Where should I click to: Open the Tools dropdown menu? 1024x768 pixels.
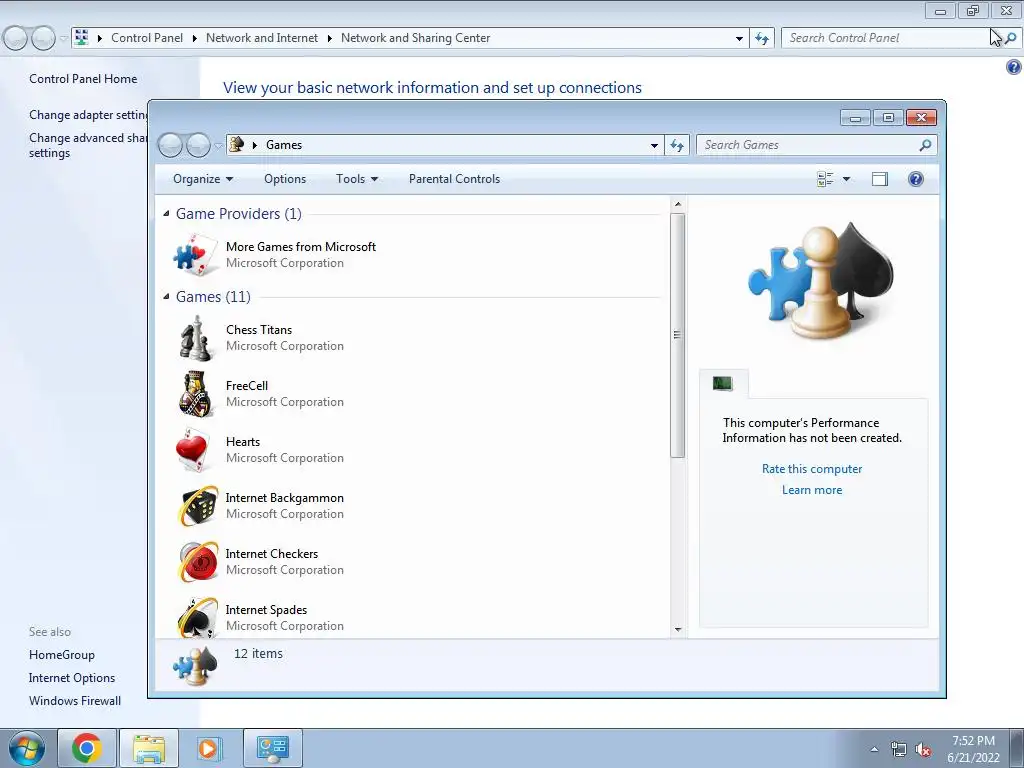point(357,179)
